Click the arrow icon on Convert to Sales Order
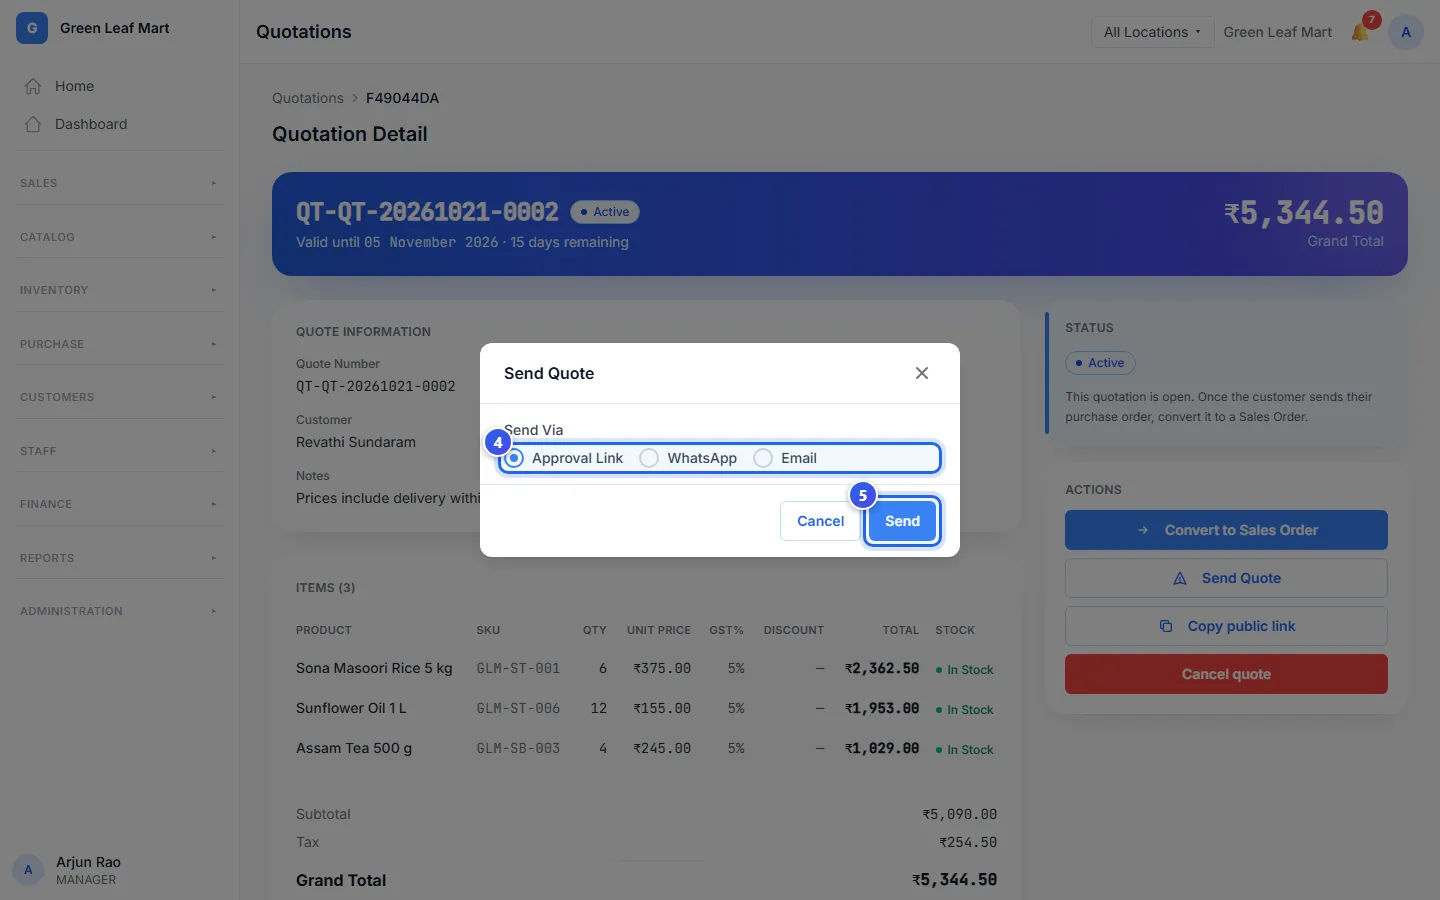 [1143, 530]
